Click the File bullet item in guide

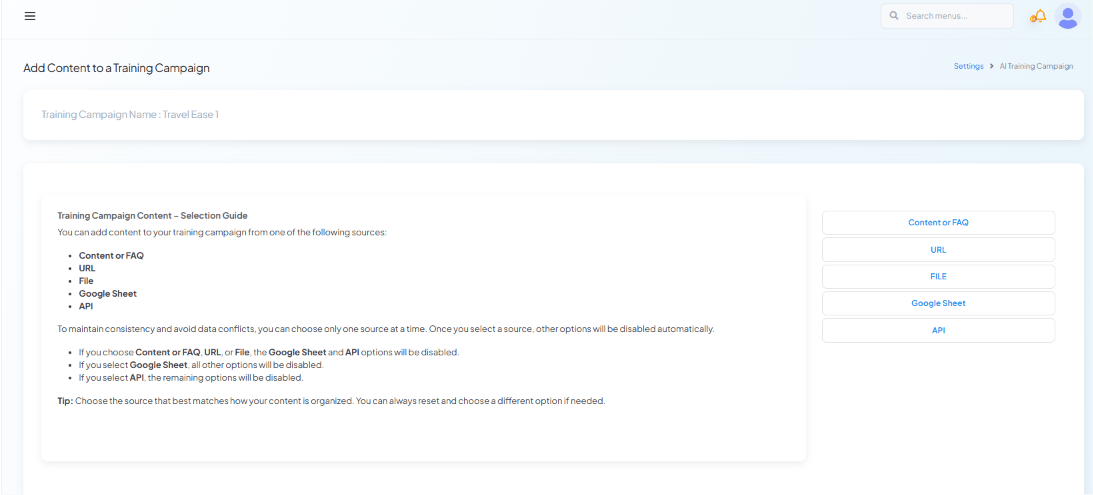(x=86, y=281)
